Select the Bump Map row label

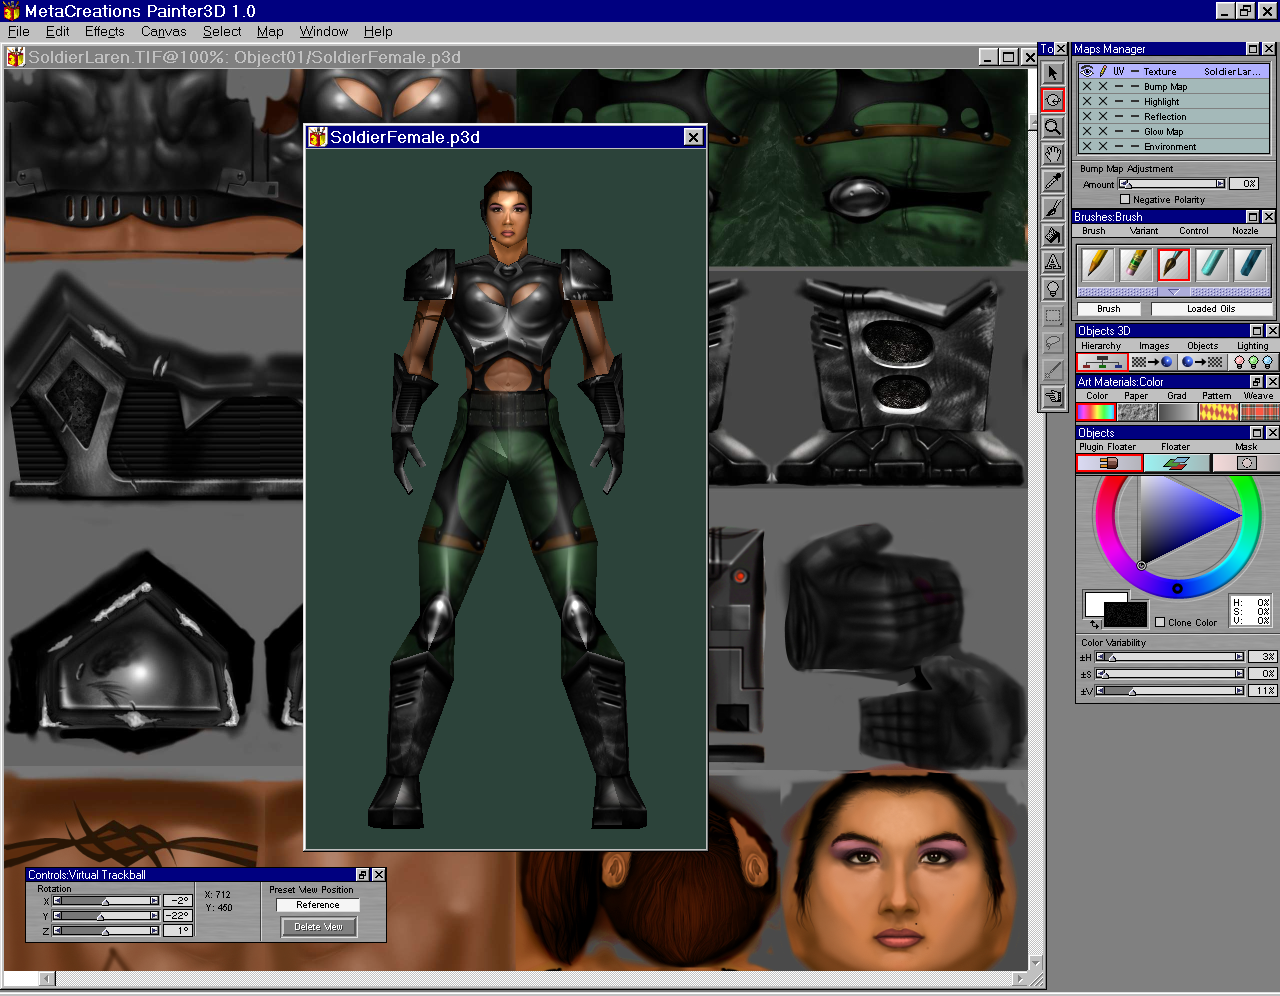point(1166,87)
